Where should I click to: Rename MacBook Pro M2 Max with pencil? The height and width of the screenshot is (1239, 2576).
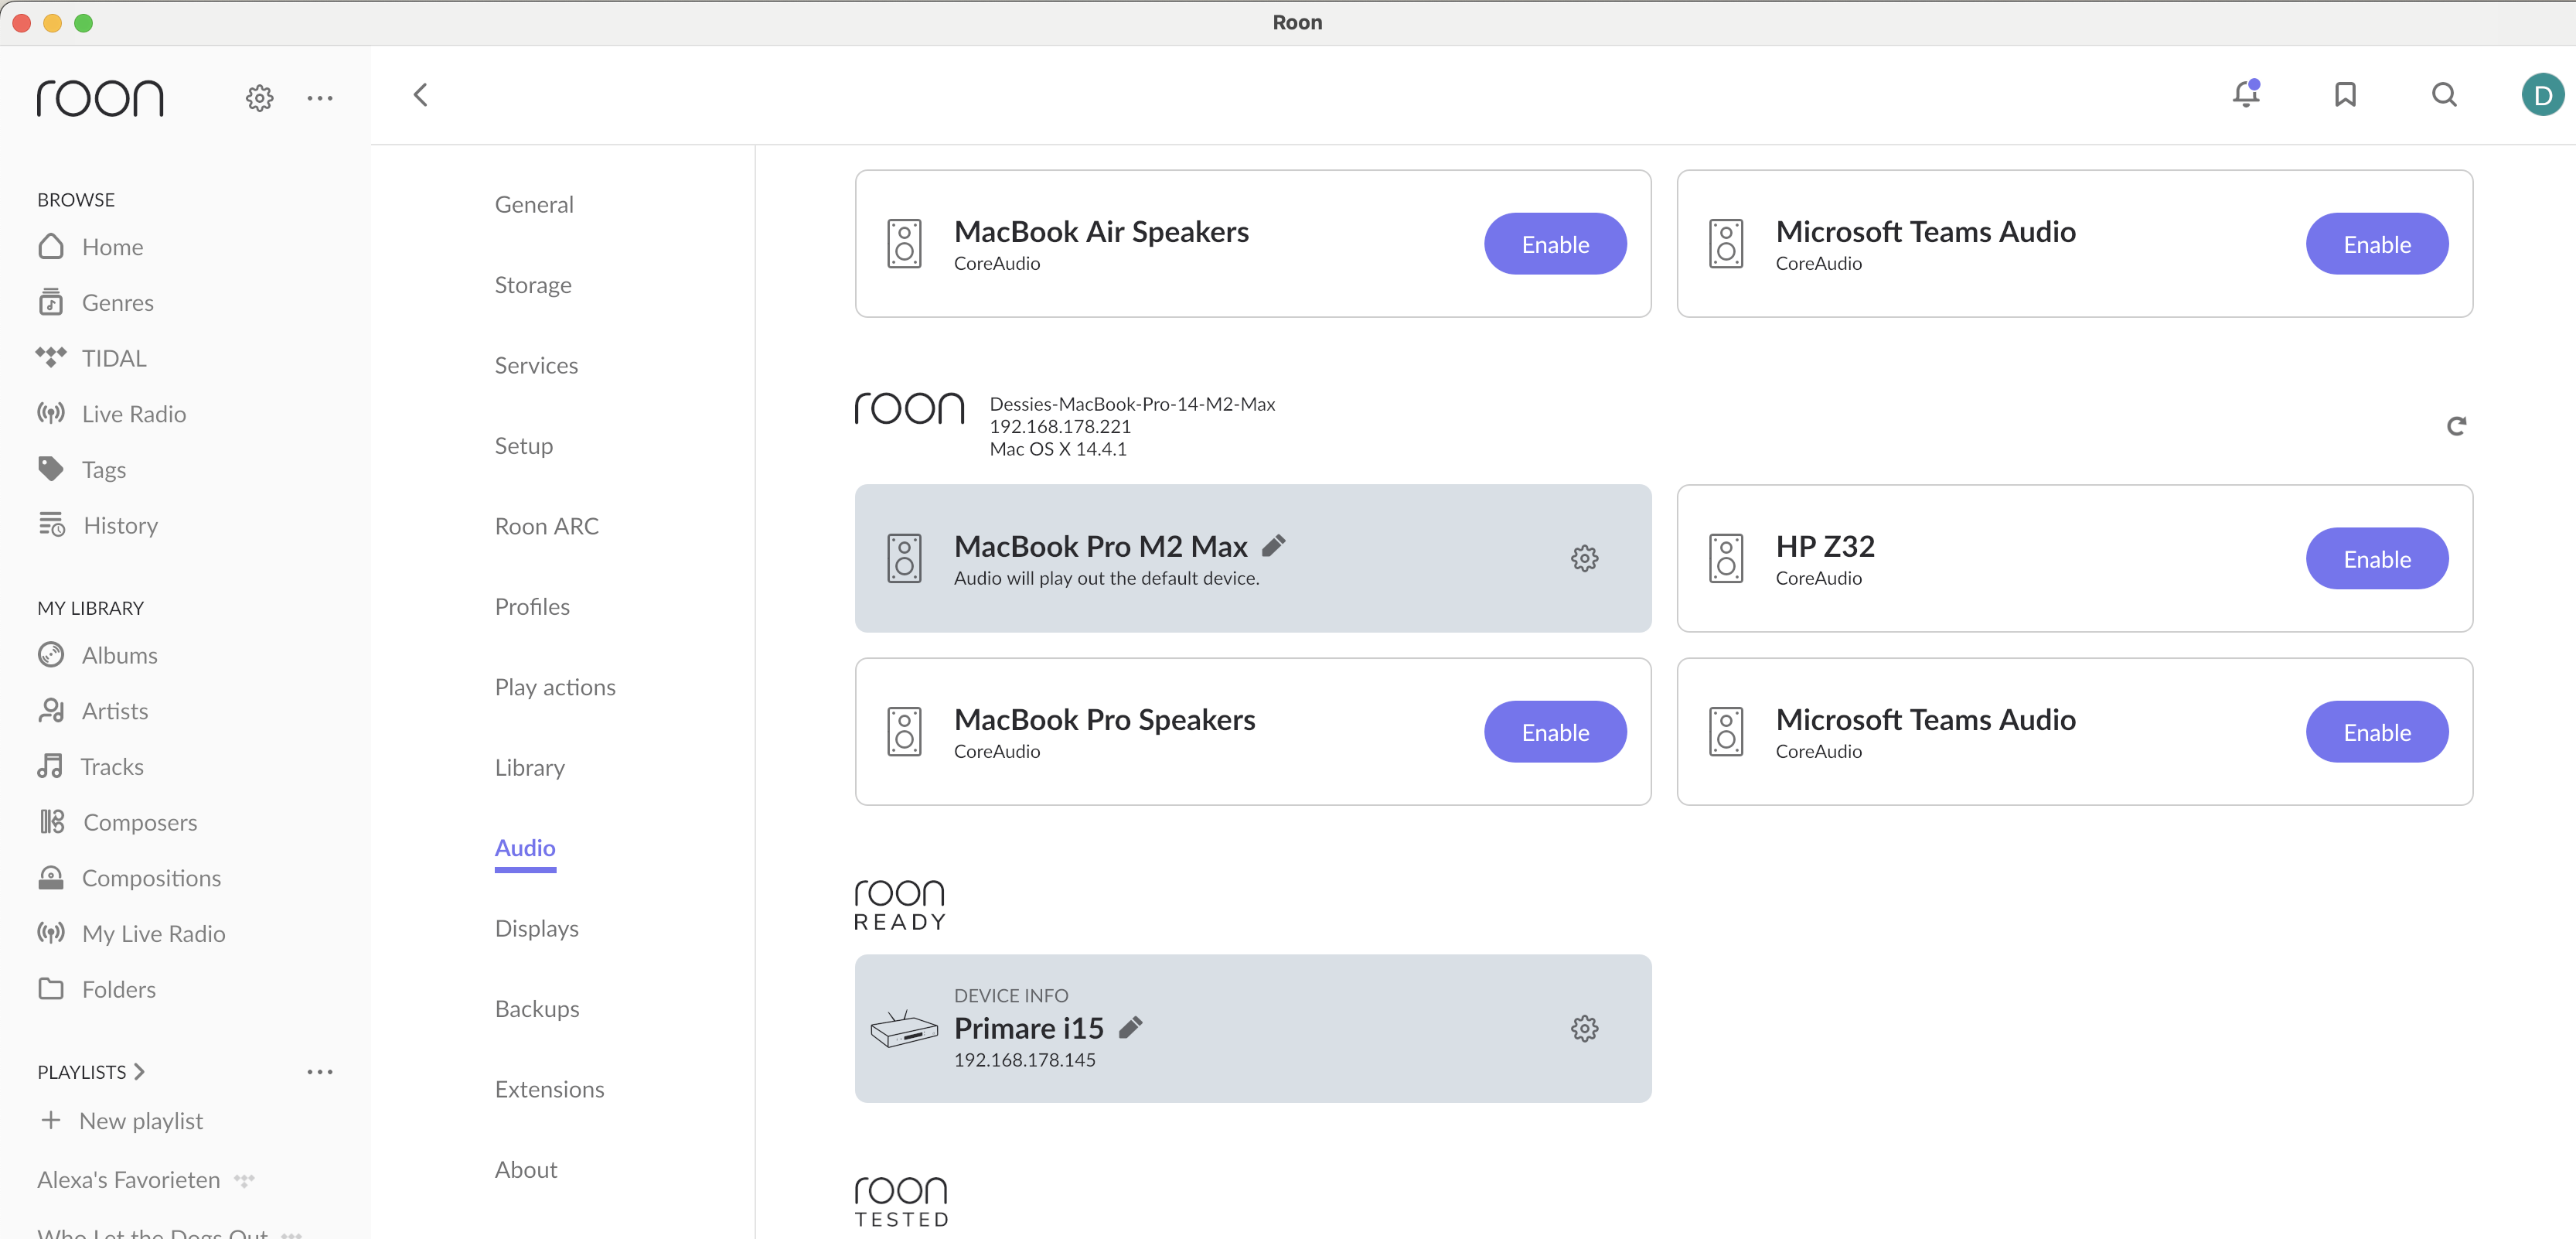tap(1273, 546)
